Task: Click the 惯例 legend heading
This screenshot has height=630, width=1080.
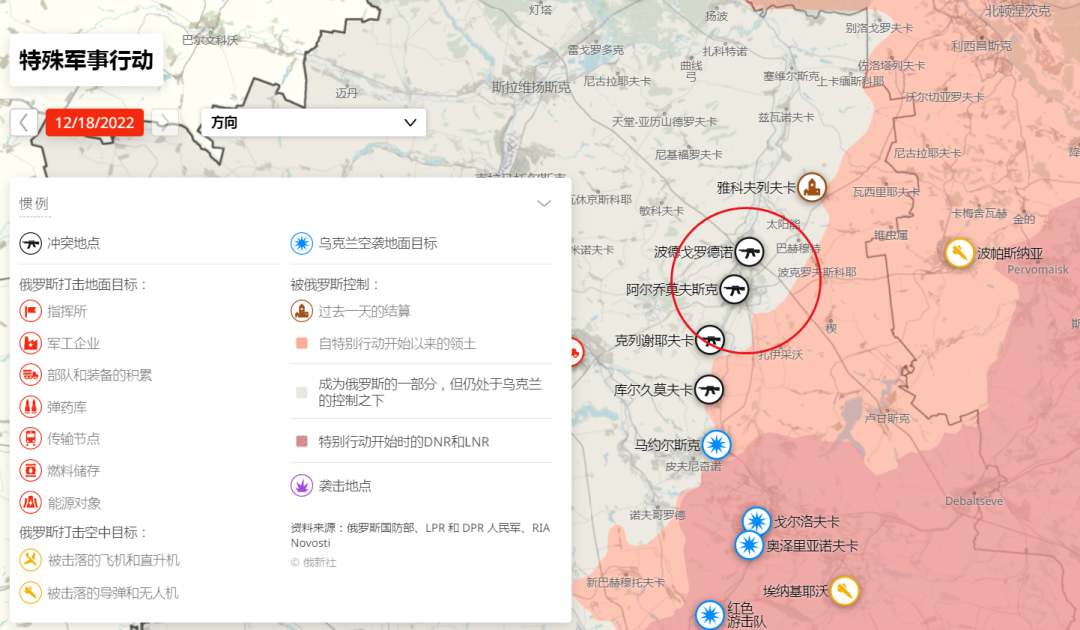Action: click(34, 203)
